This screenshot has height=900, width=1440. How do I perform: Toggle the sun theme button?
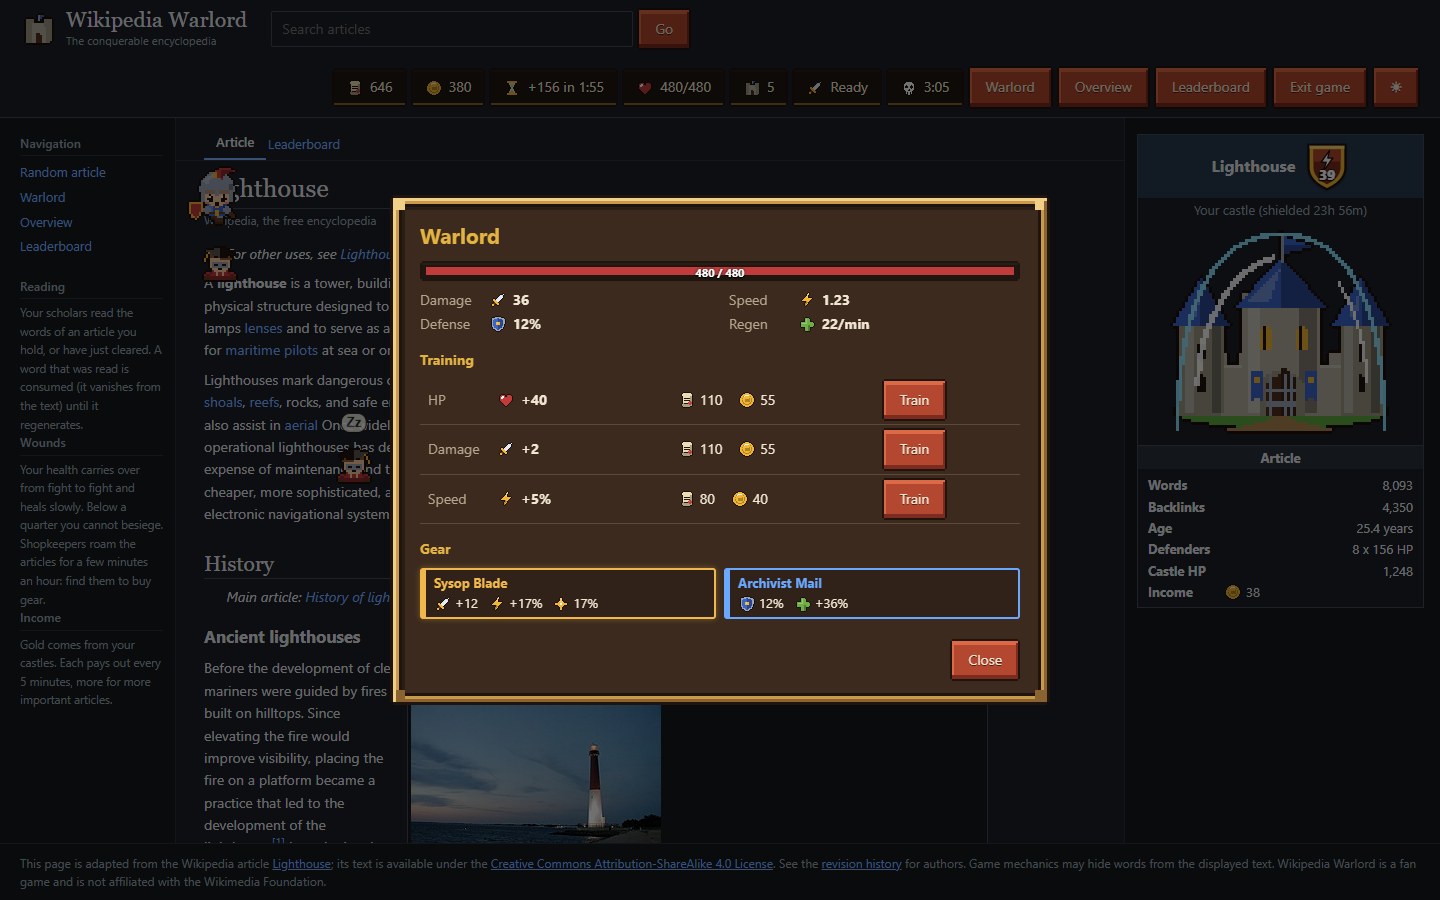click(x=1396, y=87)
